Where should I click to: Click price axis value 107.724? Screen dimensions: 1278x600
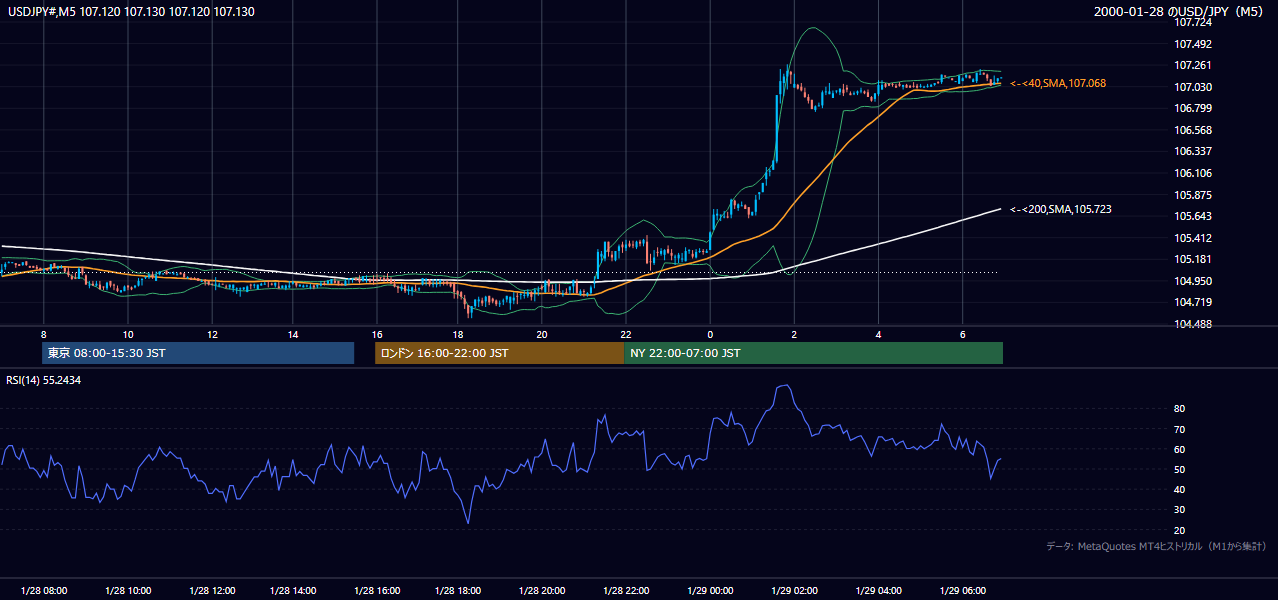(1193, 22)
